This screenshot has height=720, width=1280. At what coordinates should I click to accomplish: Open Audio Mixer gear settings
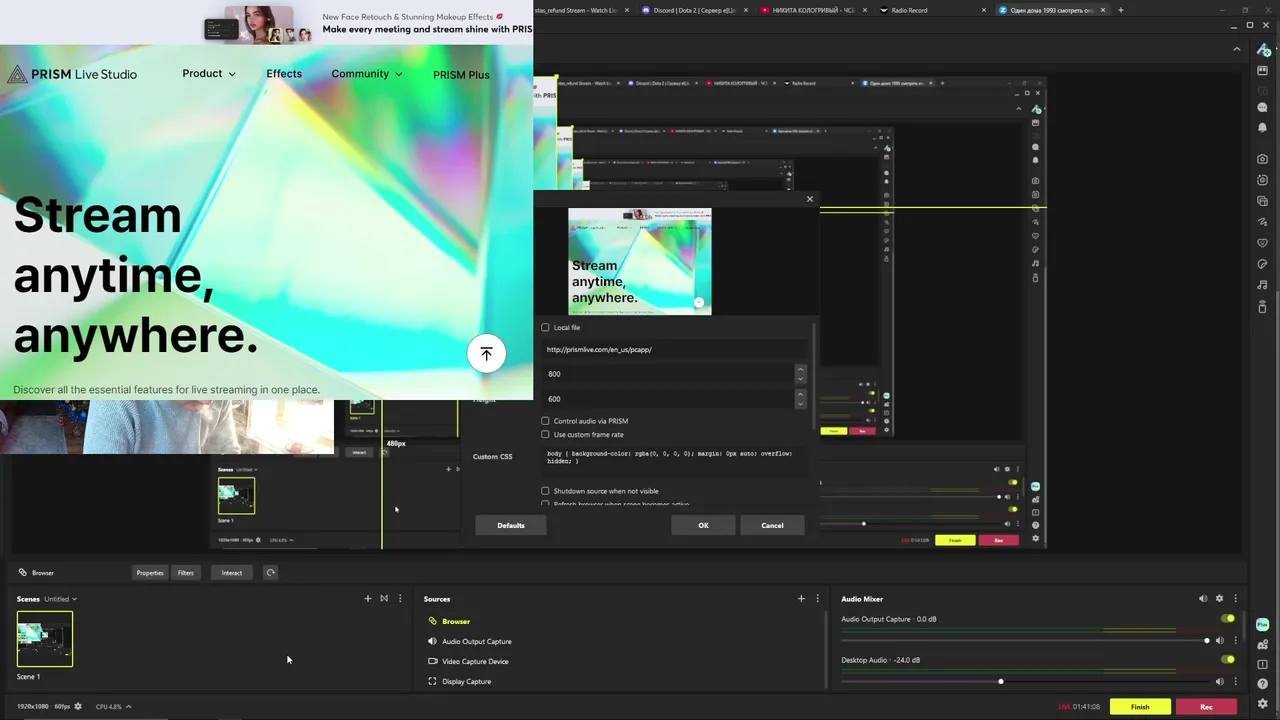1219,598
